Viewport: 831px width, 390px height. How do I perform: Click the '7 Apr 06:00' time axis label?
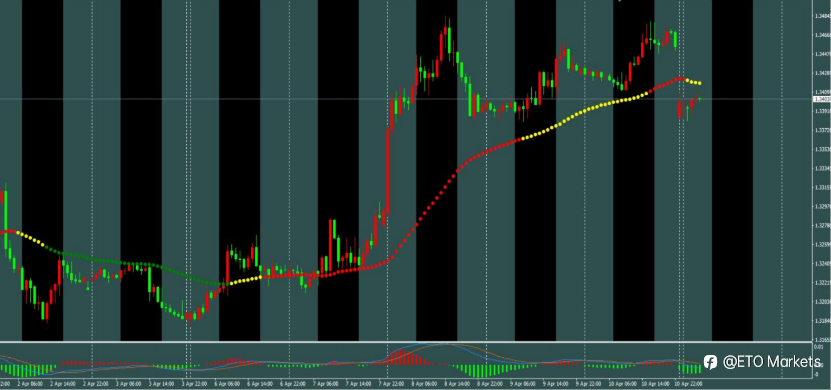tap(325, 384)
